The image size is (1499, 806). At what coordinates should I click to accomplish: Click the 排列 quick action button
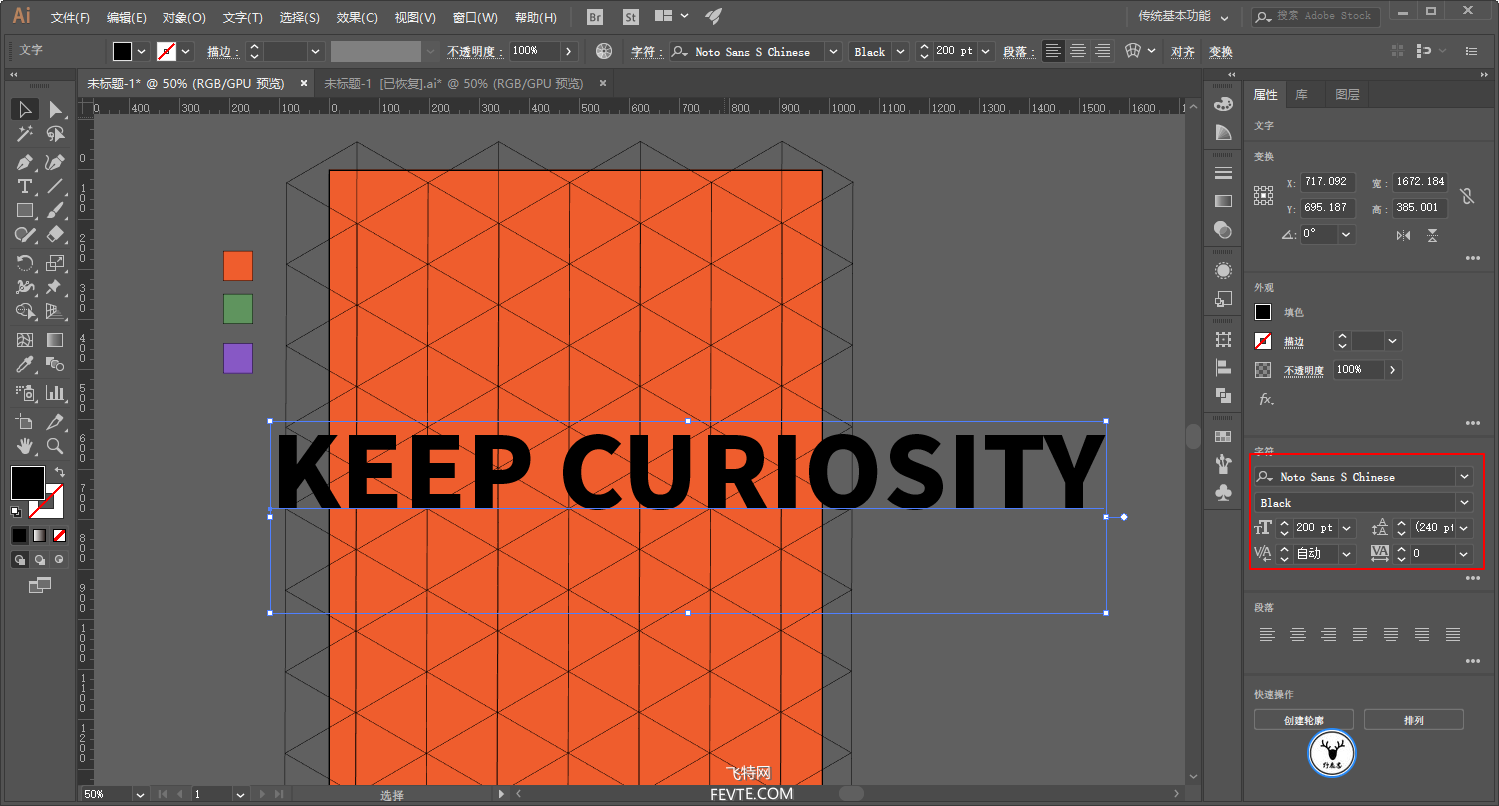1413,720
